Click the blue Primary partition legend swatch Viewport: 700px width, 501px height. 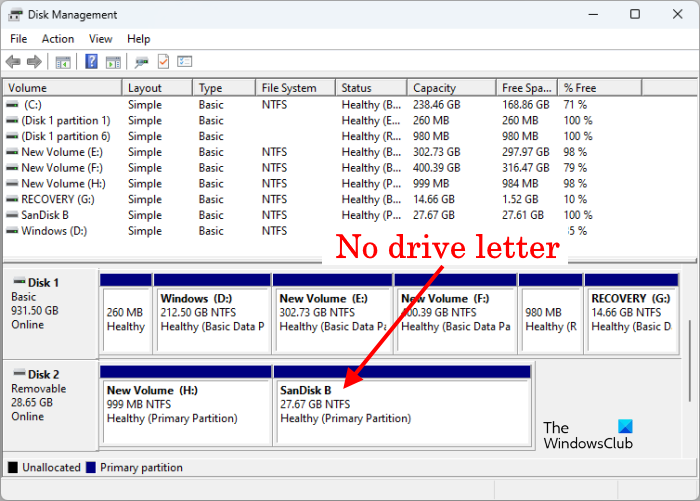tap(91, 468)
